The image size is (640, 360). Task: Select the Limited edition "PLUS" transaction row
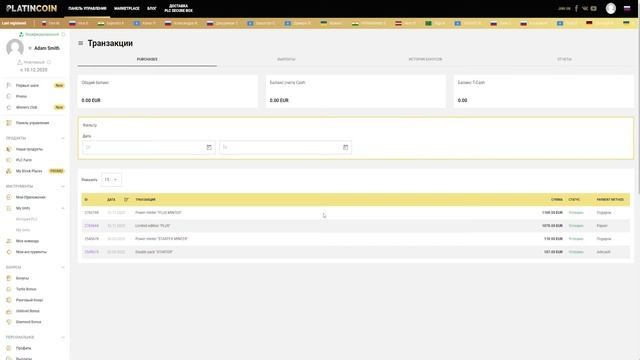pyautogui.click(x=356, y=226)
